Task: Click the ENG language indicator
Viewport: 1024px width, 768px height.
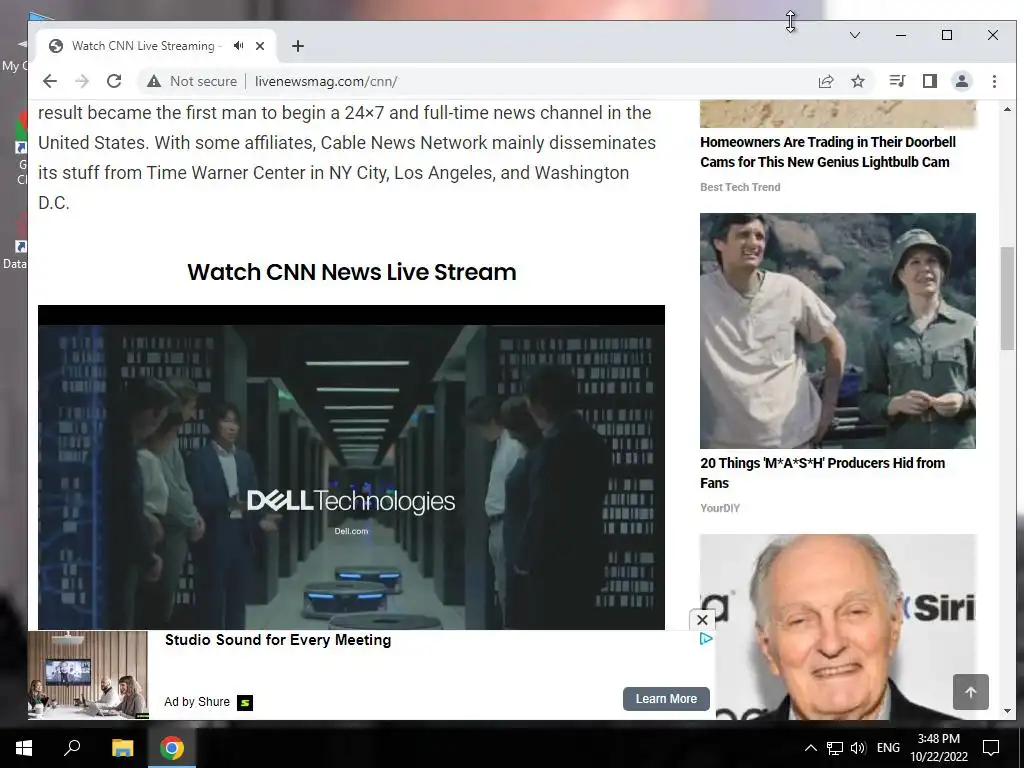Action: (x=888, y=748)
